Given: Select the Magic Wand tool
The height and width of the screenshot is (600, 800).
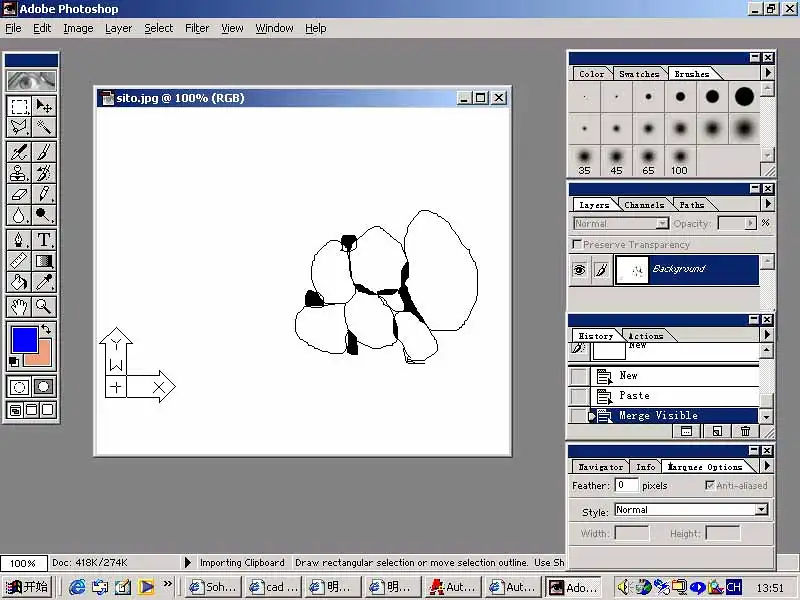Looking at the screenshot, I should [x=44, y=127].
